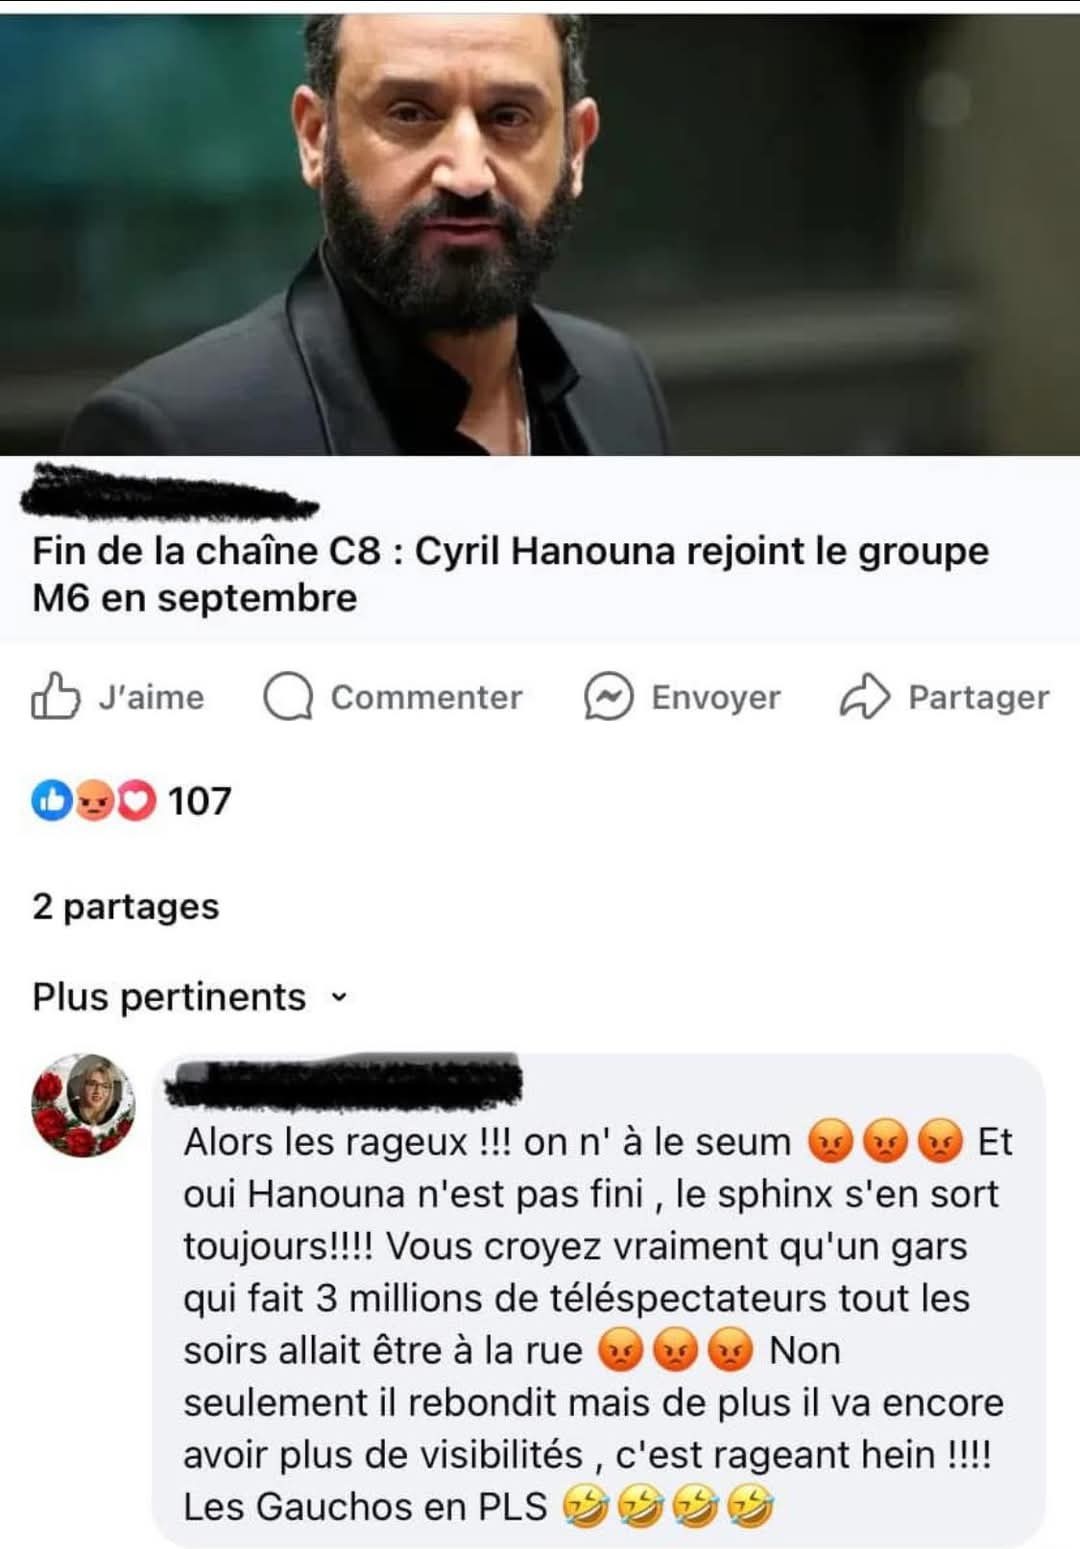
Task: Click the redacted source name above the headline
Action: tap(170, 492)
